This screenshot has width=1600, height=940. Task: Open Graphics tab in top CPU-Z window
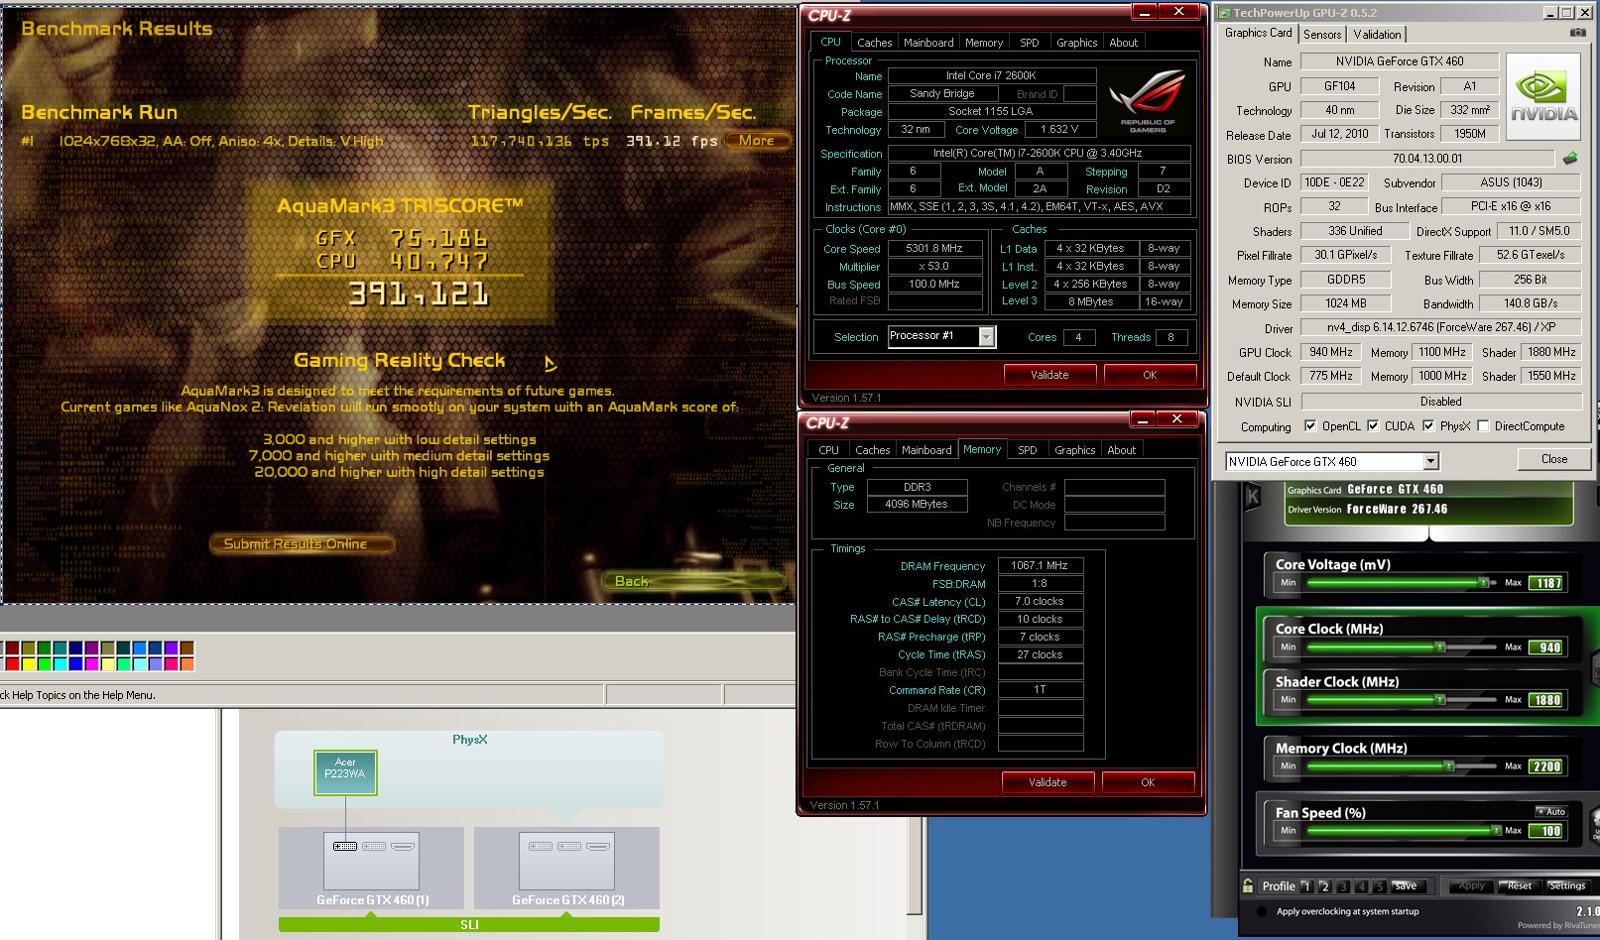tap(1077, 43)
